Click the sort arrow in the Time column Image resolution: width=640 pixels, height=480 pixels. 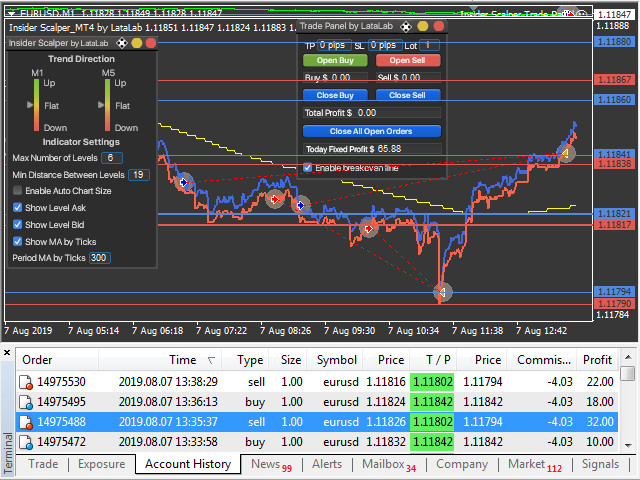point(211,360)
